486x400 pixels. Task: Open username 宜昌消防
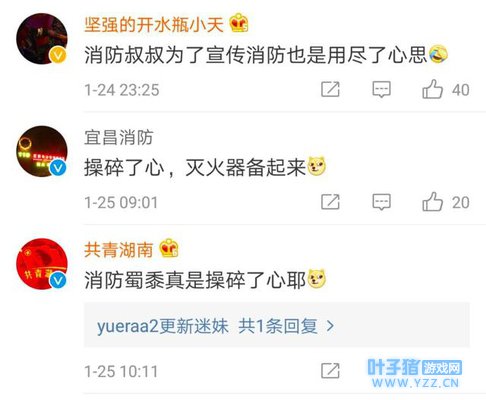[119, 137]
